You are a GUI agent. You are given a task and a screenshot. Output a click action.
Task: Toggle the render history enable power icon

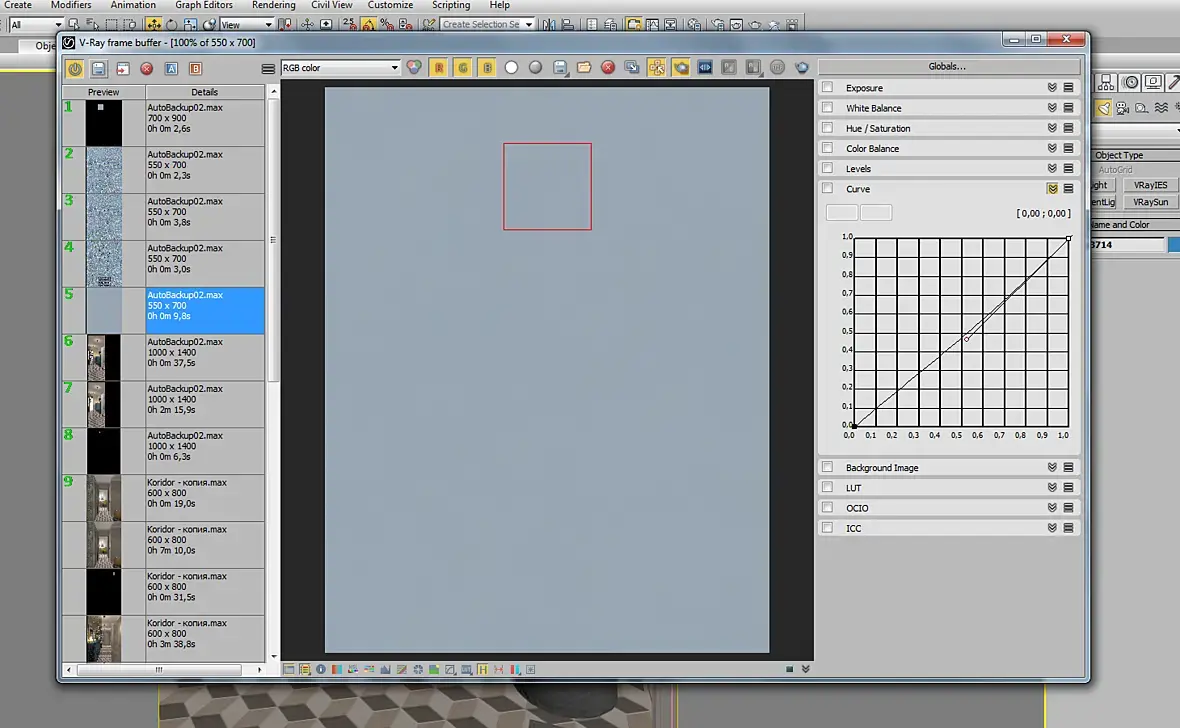coord(75,69)
